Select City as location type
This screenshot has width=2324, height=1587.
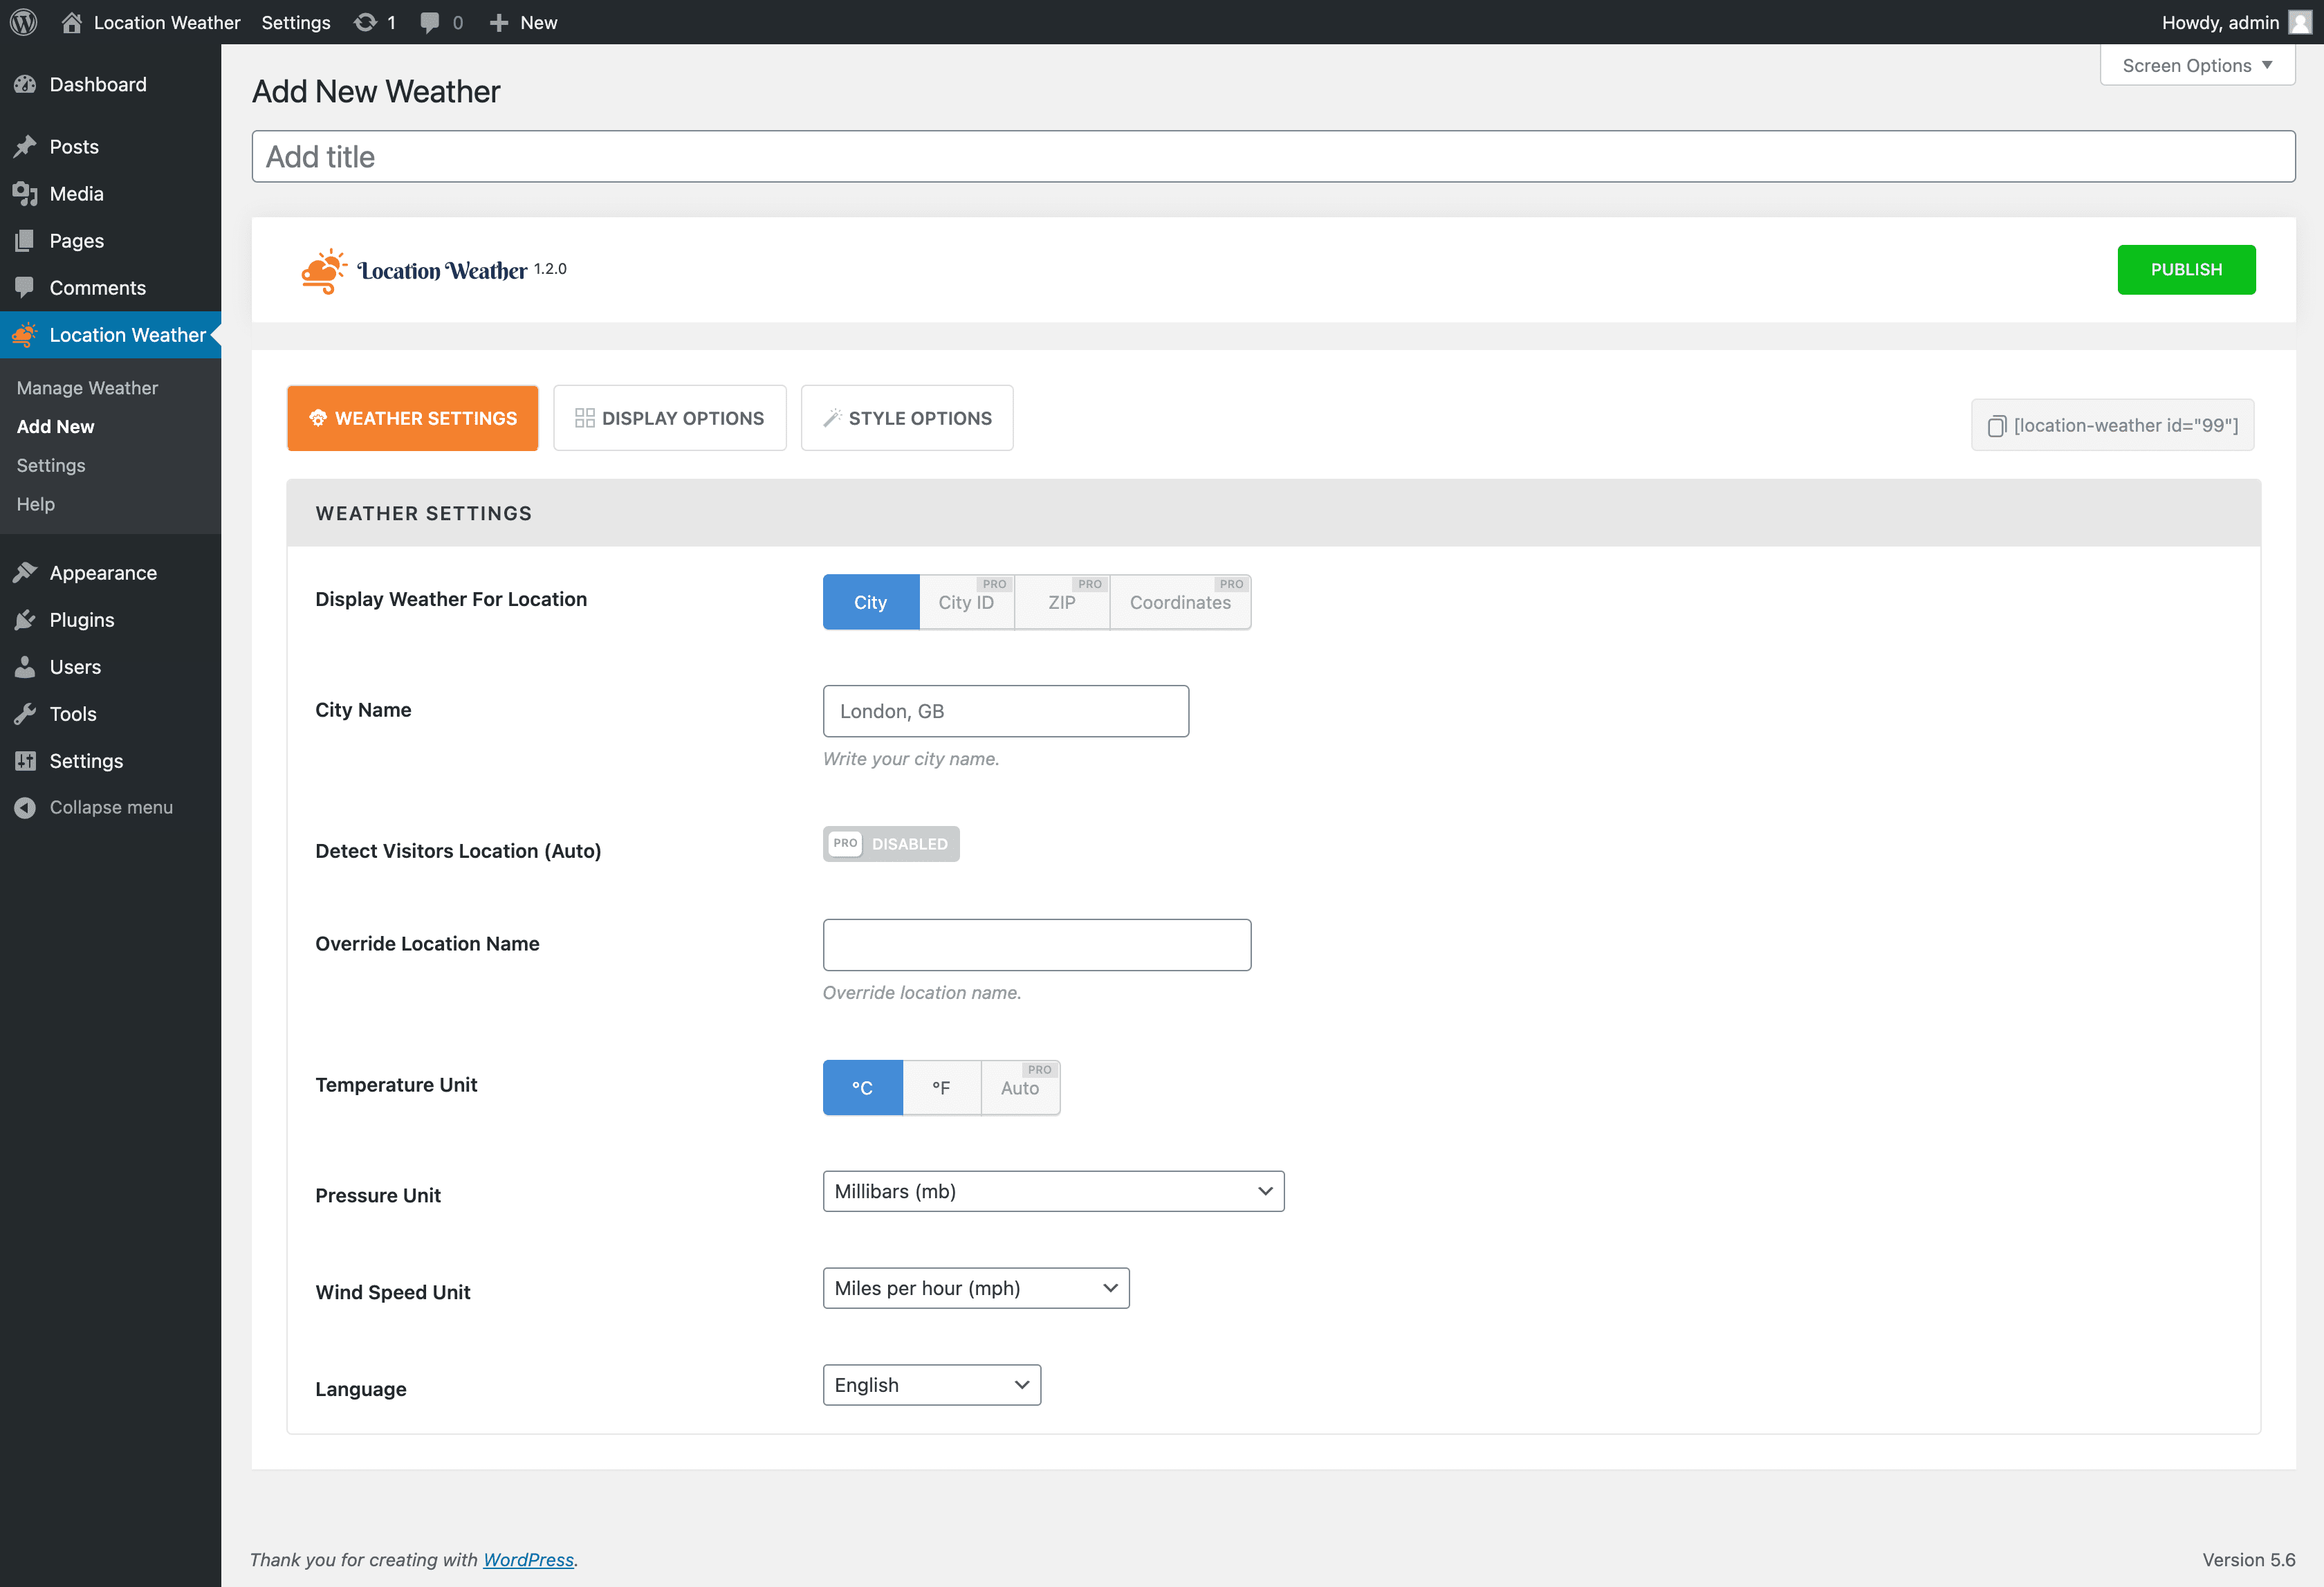(x=870, y=602)
